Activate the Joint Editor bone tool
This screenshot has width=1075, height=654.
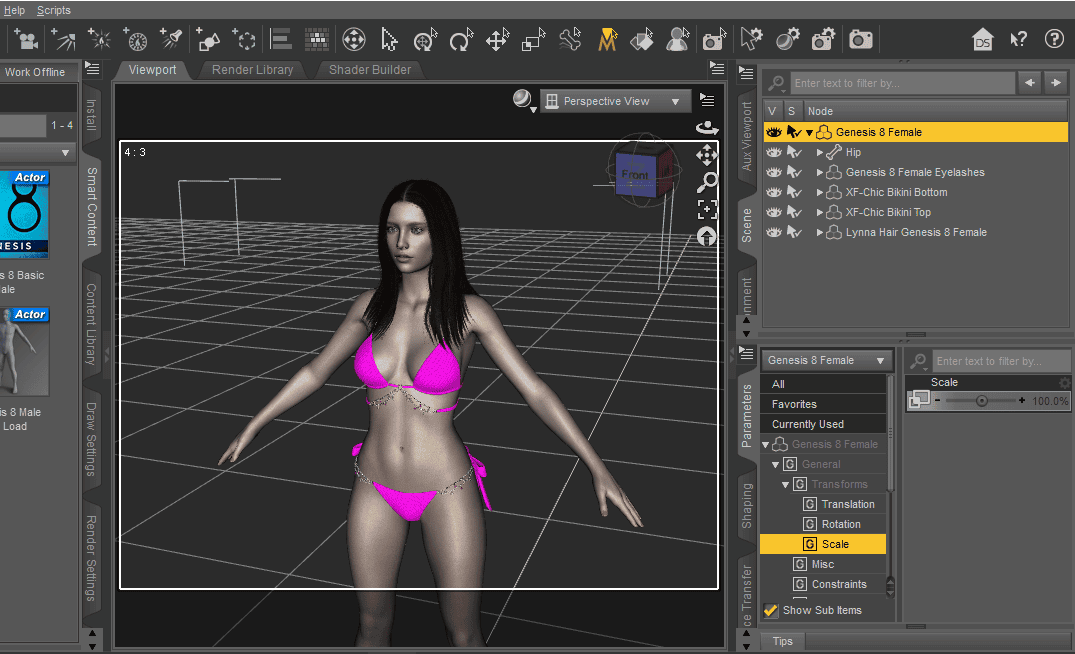(570, 39)
